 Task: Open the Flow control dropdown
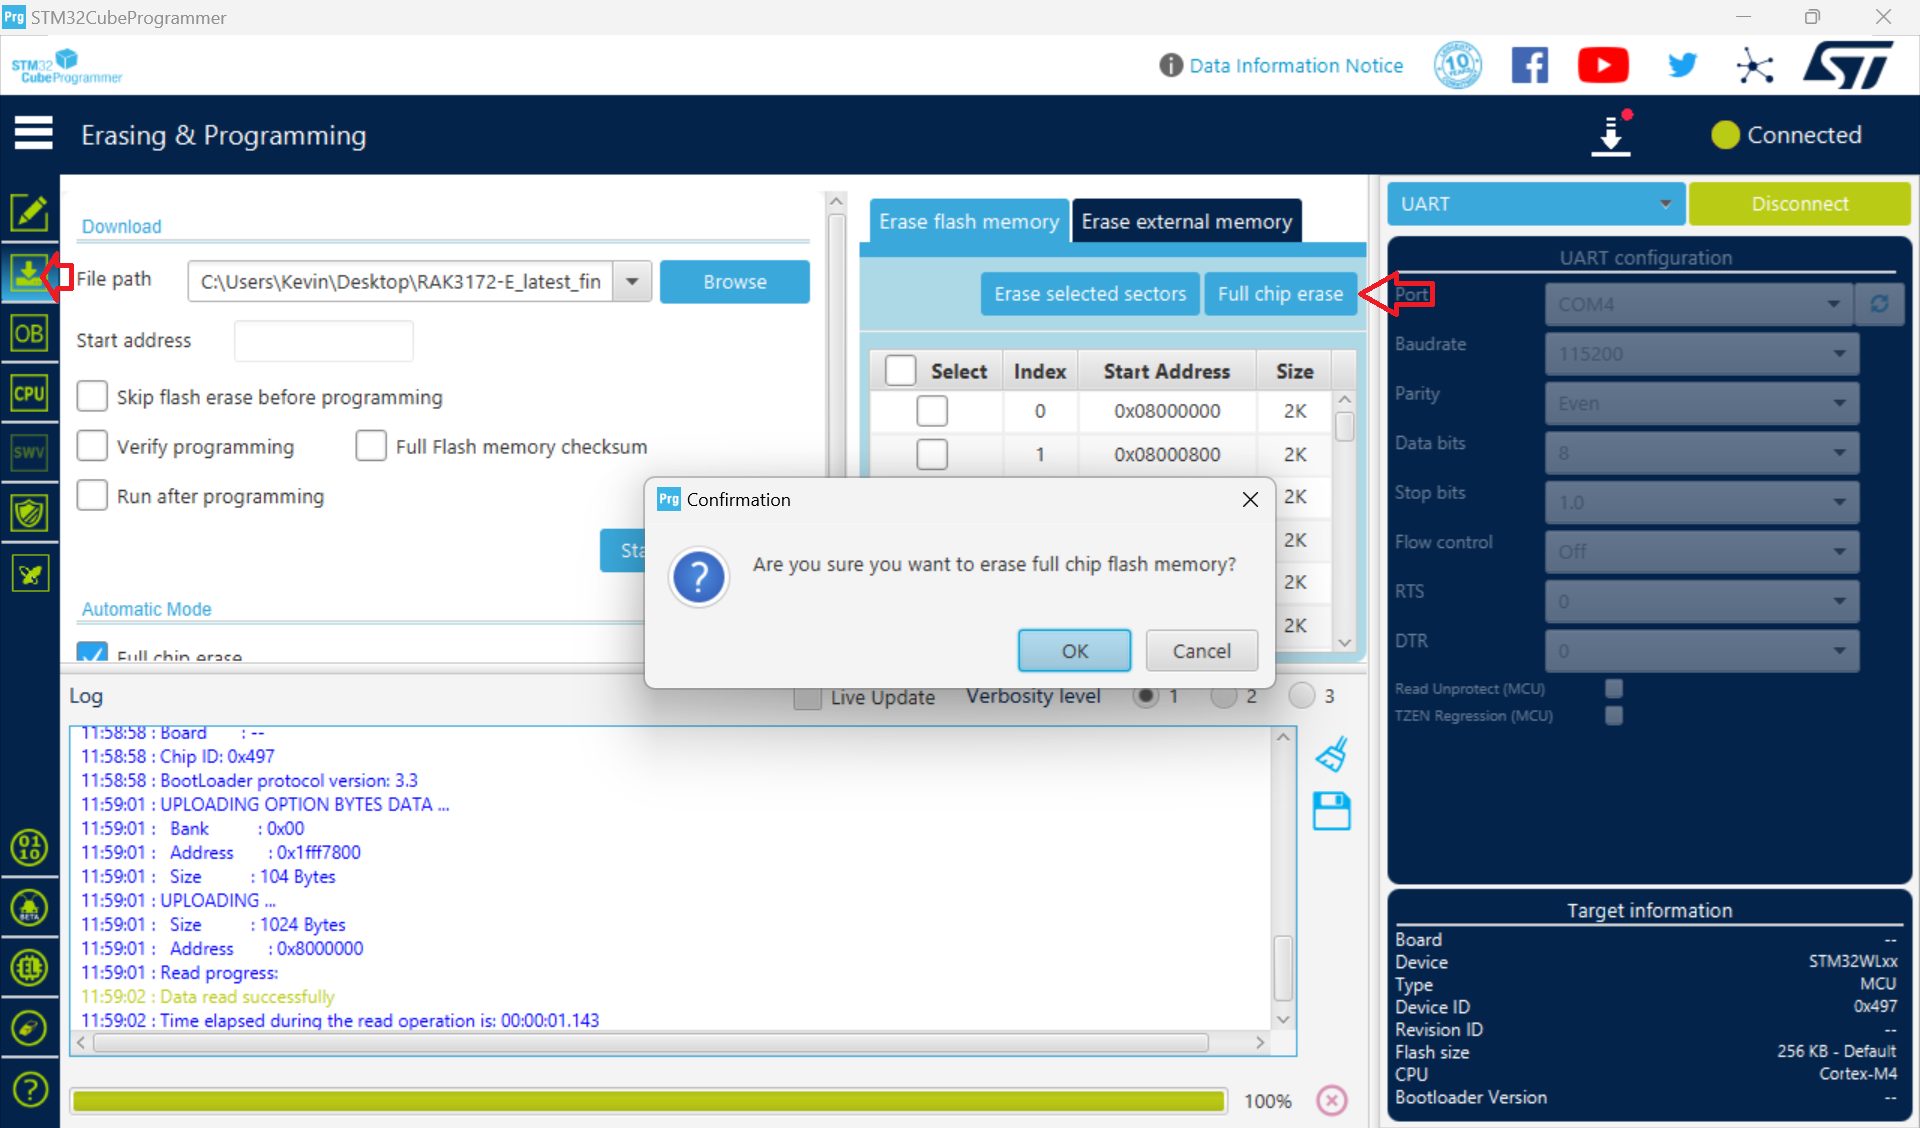pos(1702,551)
